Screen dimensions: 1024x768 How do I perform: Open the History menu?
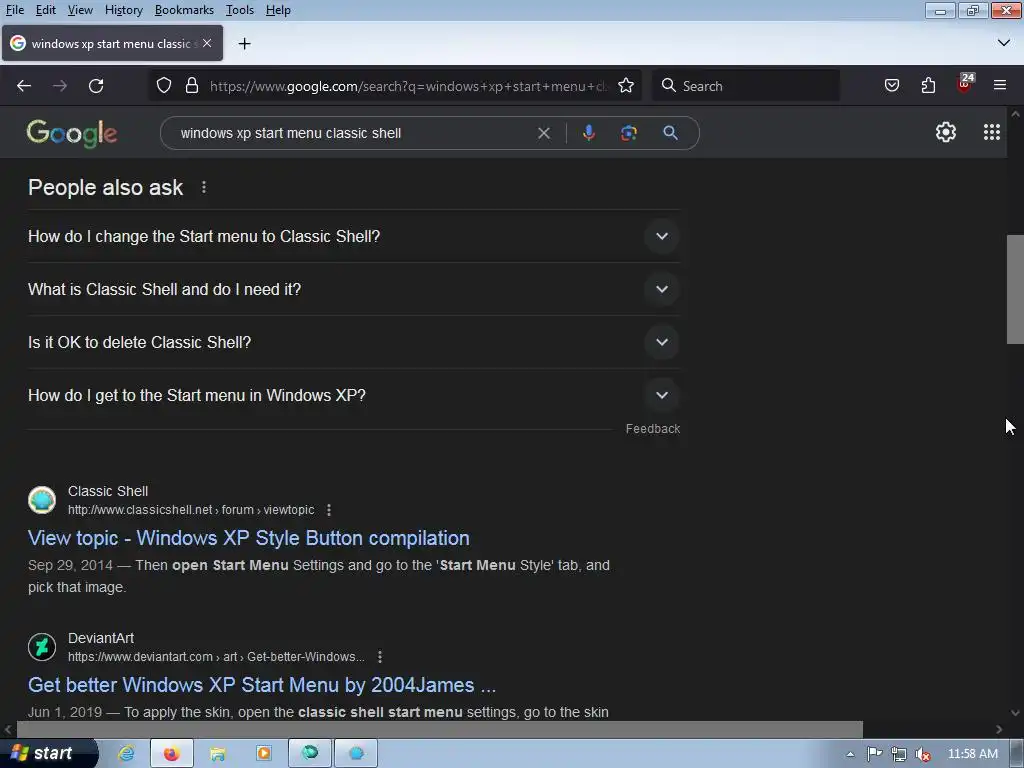point(123,10)
